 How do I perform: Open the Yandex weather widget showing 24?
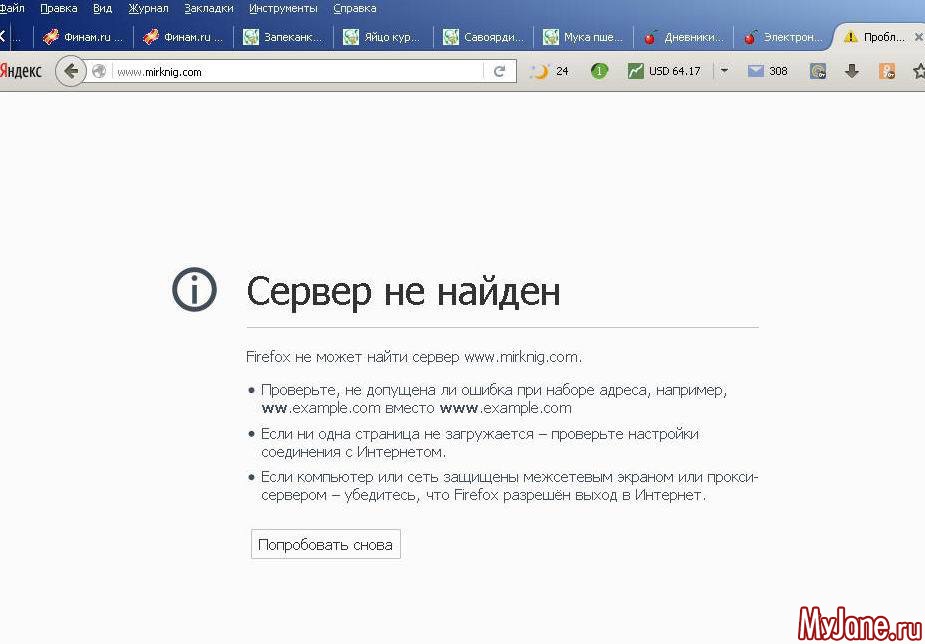click(x=550, y=71)
